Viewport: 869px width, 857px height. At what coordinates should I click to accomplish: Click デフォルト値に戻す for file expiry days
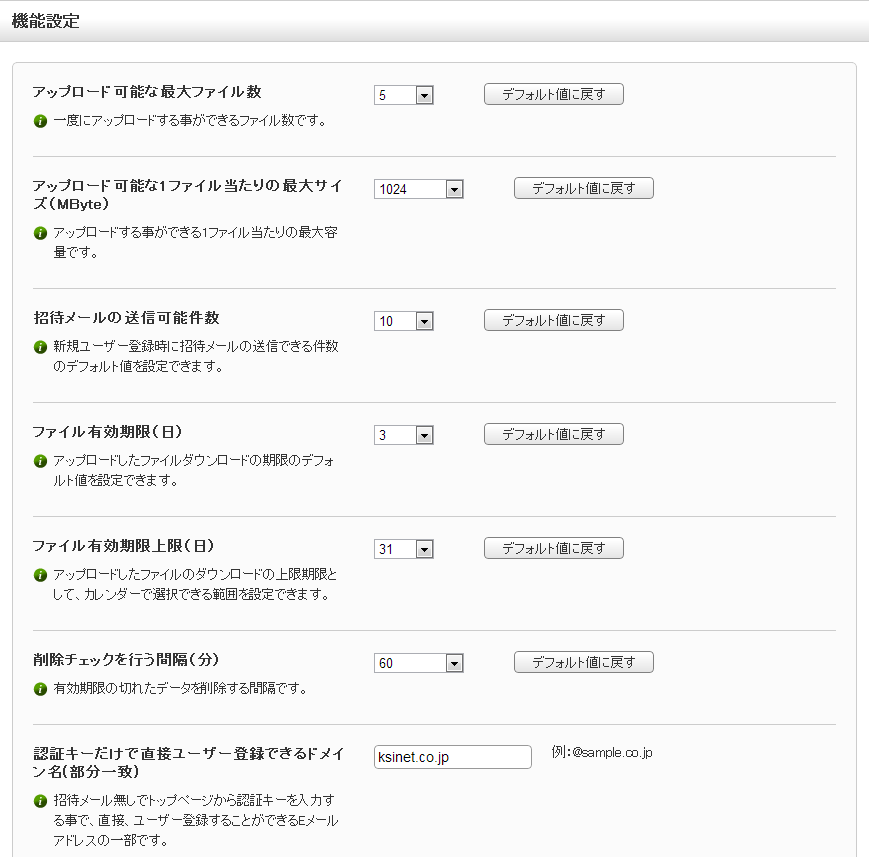coord(554,435)
